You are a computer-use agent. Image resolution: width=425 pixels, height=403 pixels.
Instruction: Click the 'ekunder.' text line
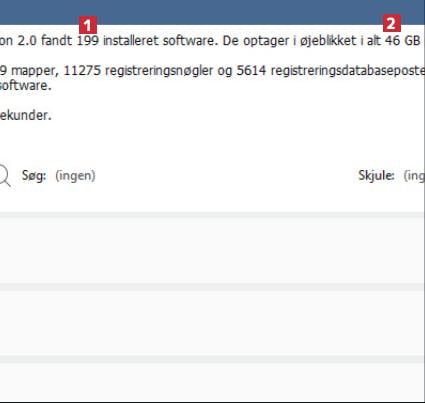pyautogui.click(x=26, y=115)
